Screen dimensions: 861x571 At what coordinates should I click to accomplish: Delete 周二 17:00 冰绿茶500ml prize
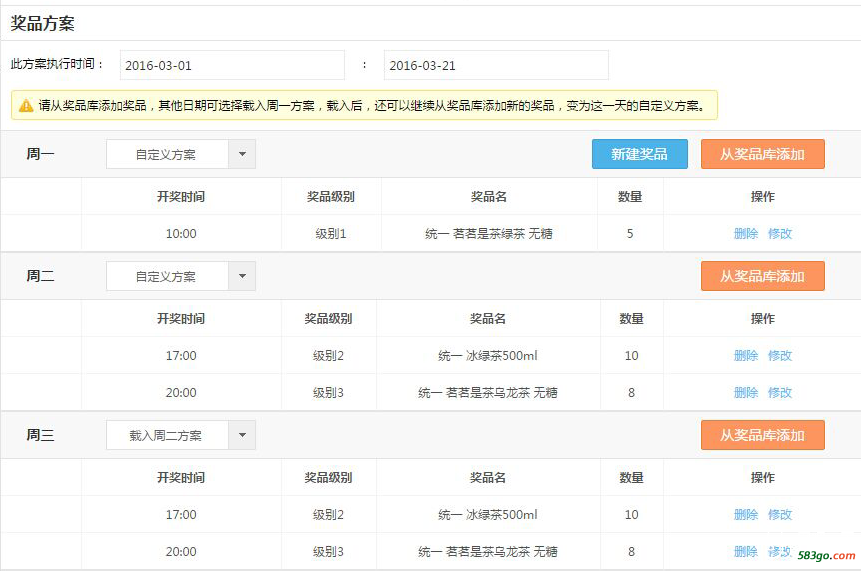click(x=746, y=356)
